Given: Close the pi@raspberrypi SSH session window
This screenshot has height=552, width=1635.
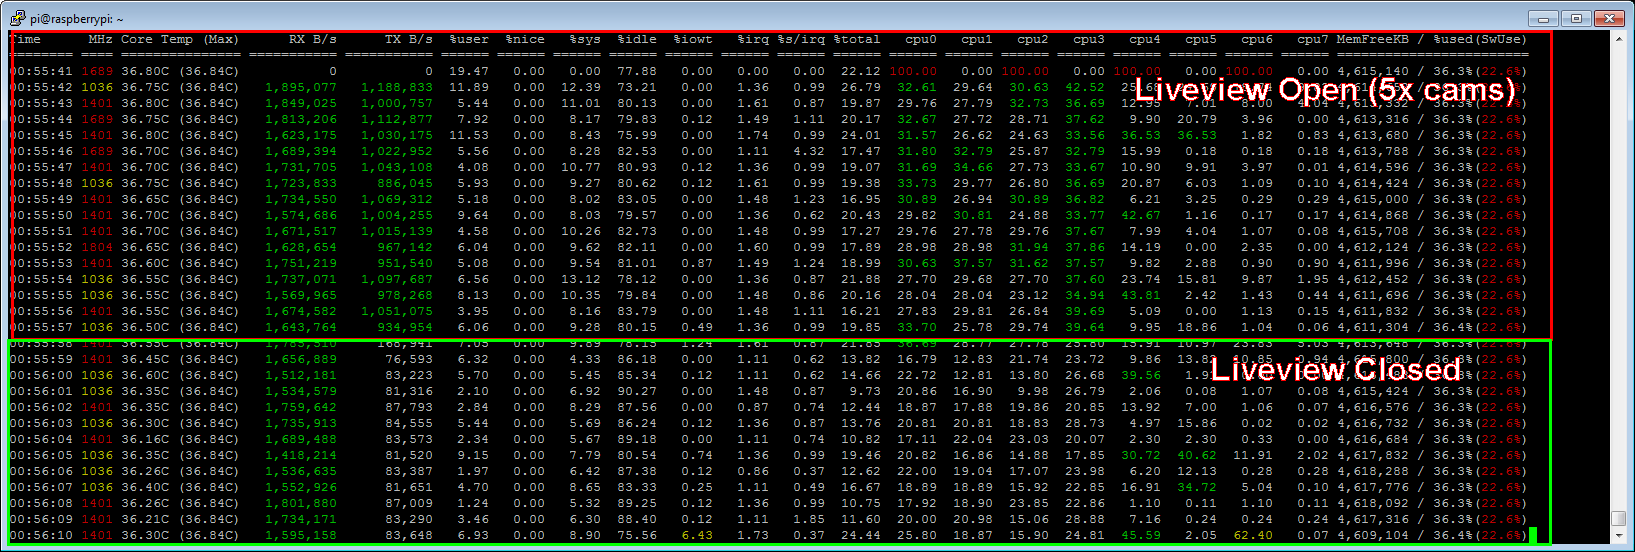Looking at the screenshot, I should (x=1609, y=18).
